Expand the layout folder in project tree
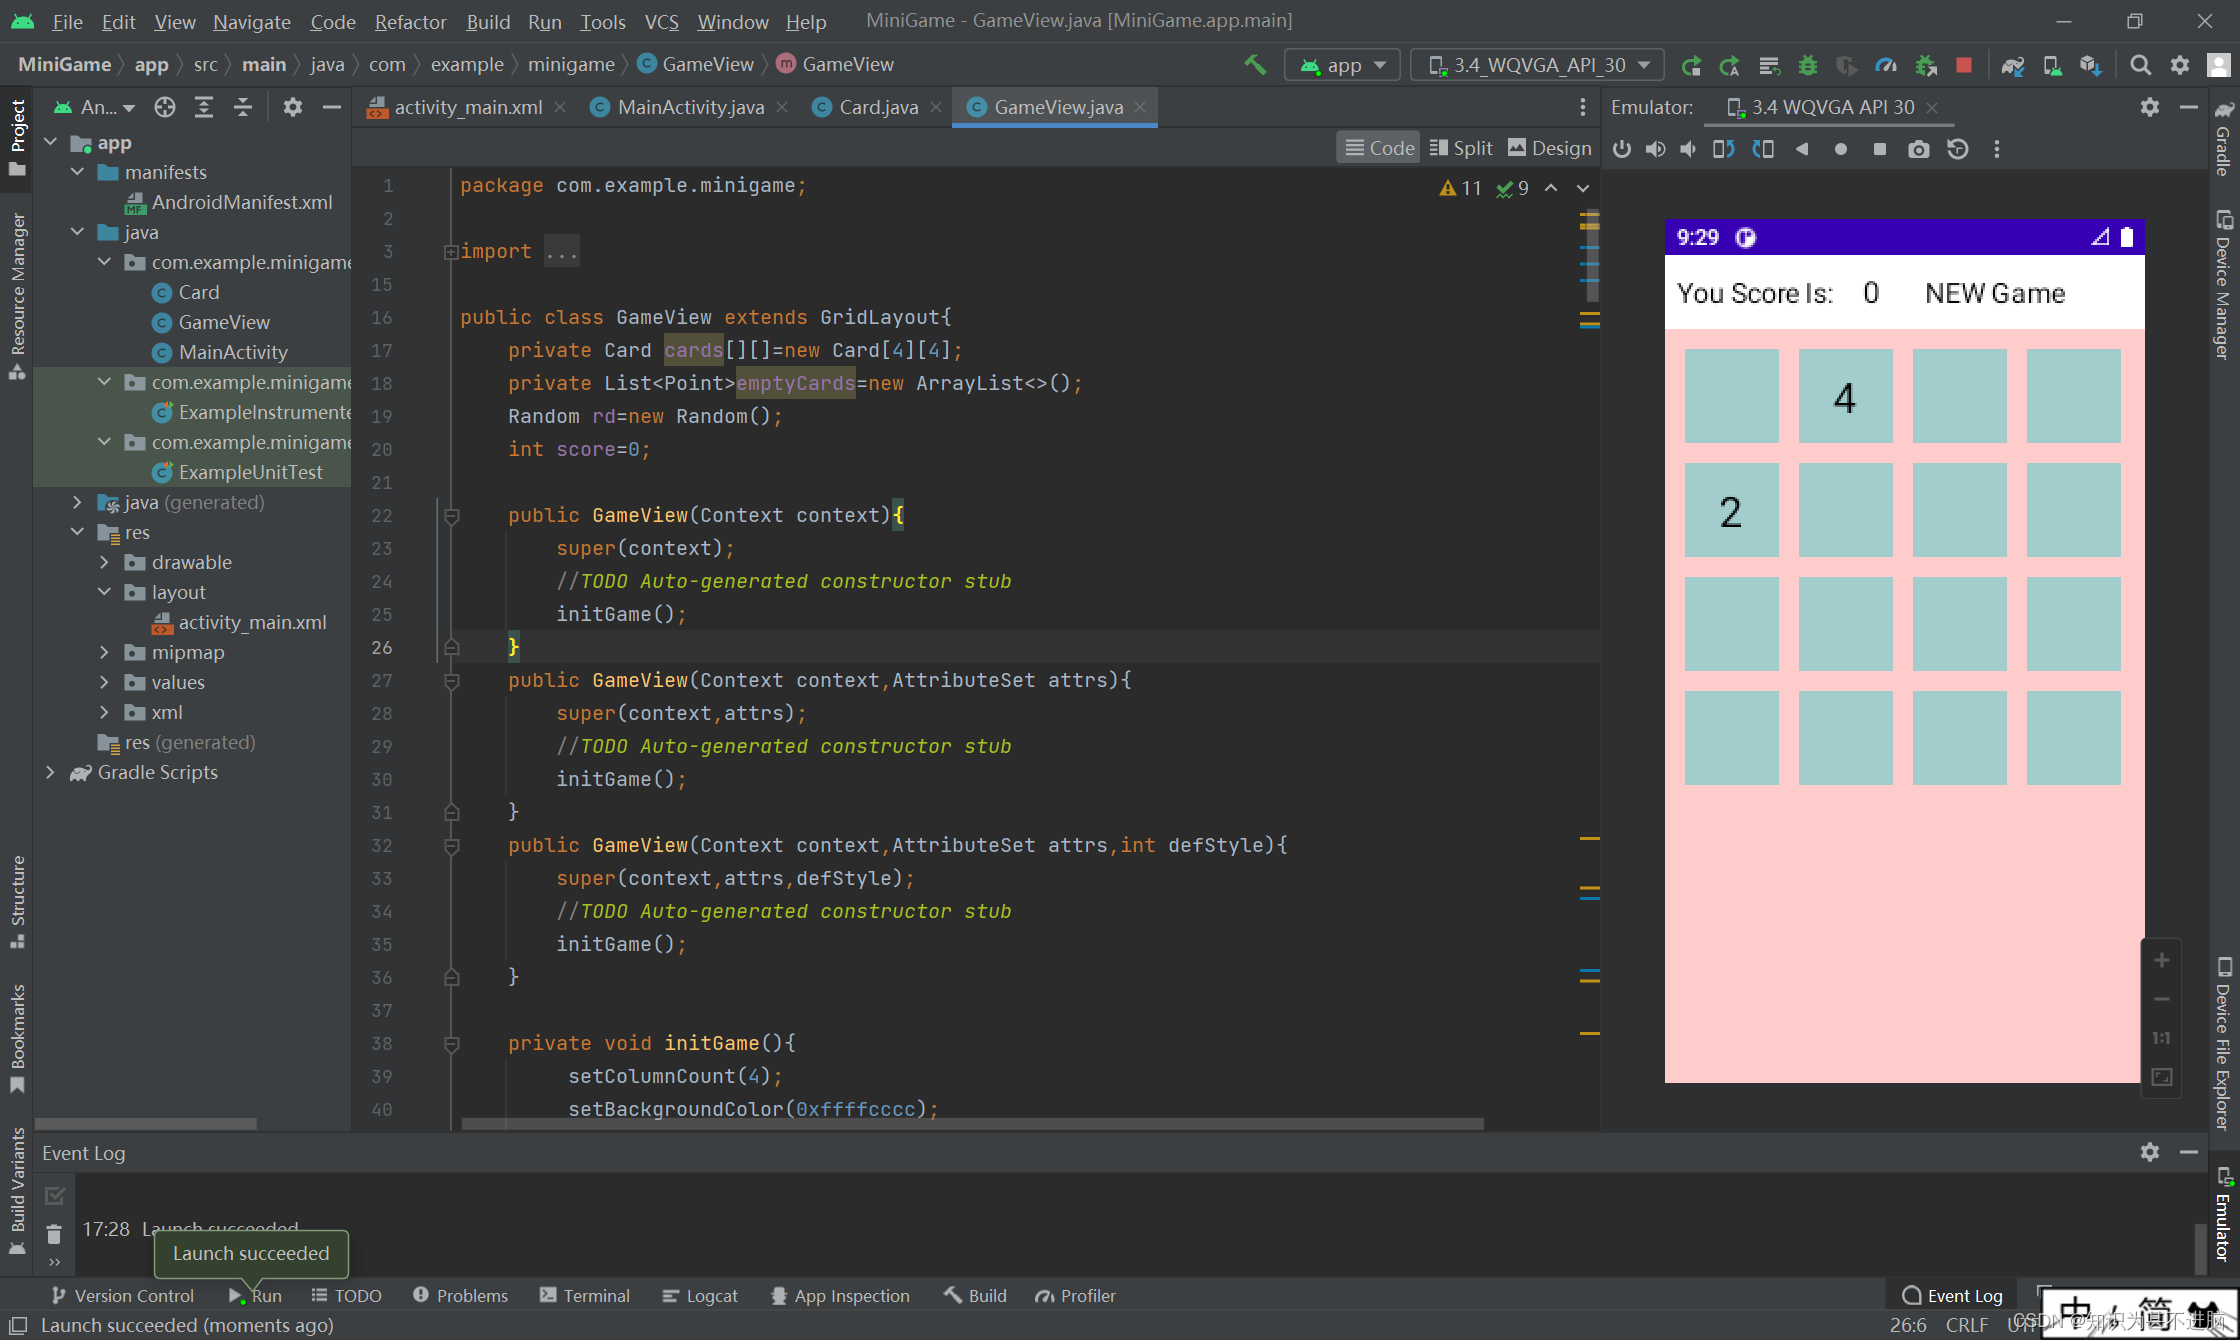 100,592
